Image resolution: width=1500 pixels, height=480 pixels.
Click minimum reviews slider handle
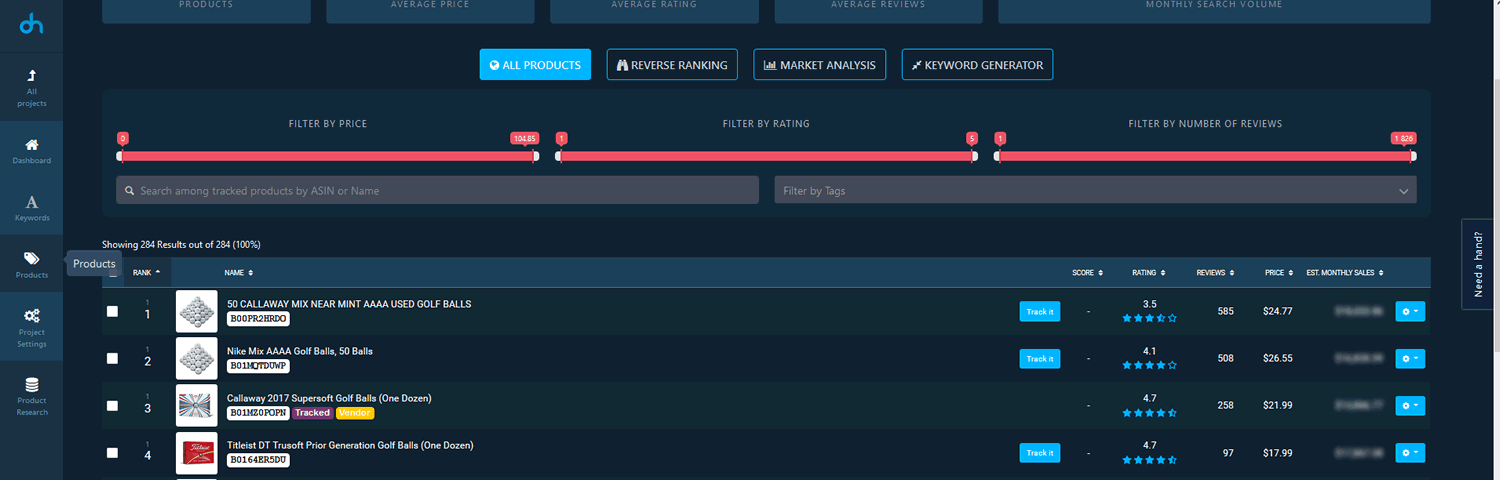click(997, 156)
